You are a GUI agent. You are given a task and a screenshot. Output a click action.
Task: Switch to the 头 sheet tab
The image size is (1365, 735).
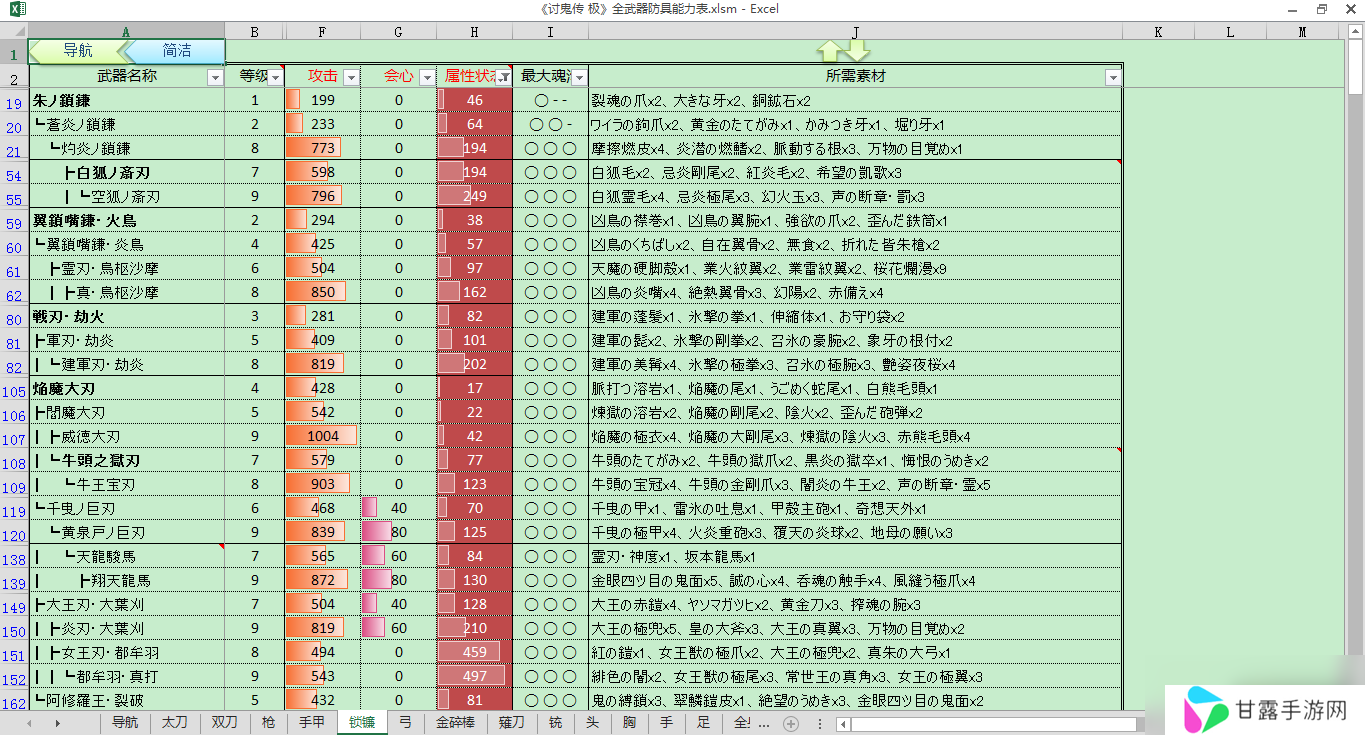[592, 722]
